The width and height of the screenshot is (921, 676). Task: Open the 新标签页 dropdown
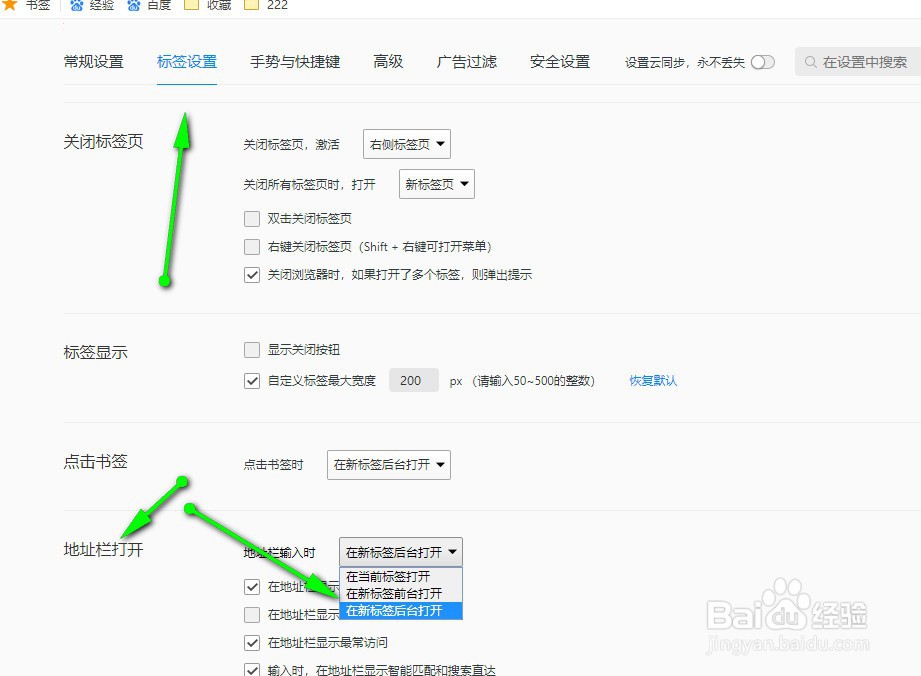436,183
